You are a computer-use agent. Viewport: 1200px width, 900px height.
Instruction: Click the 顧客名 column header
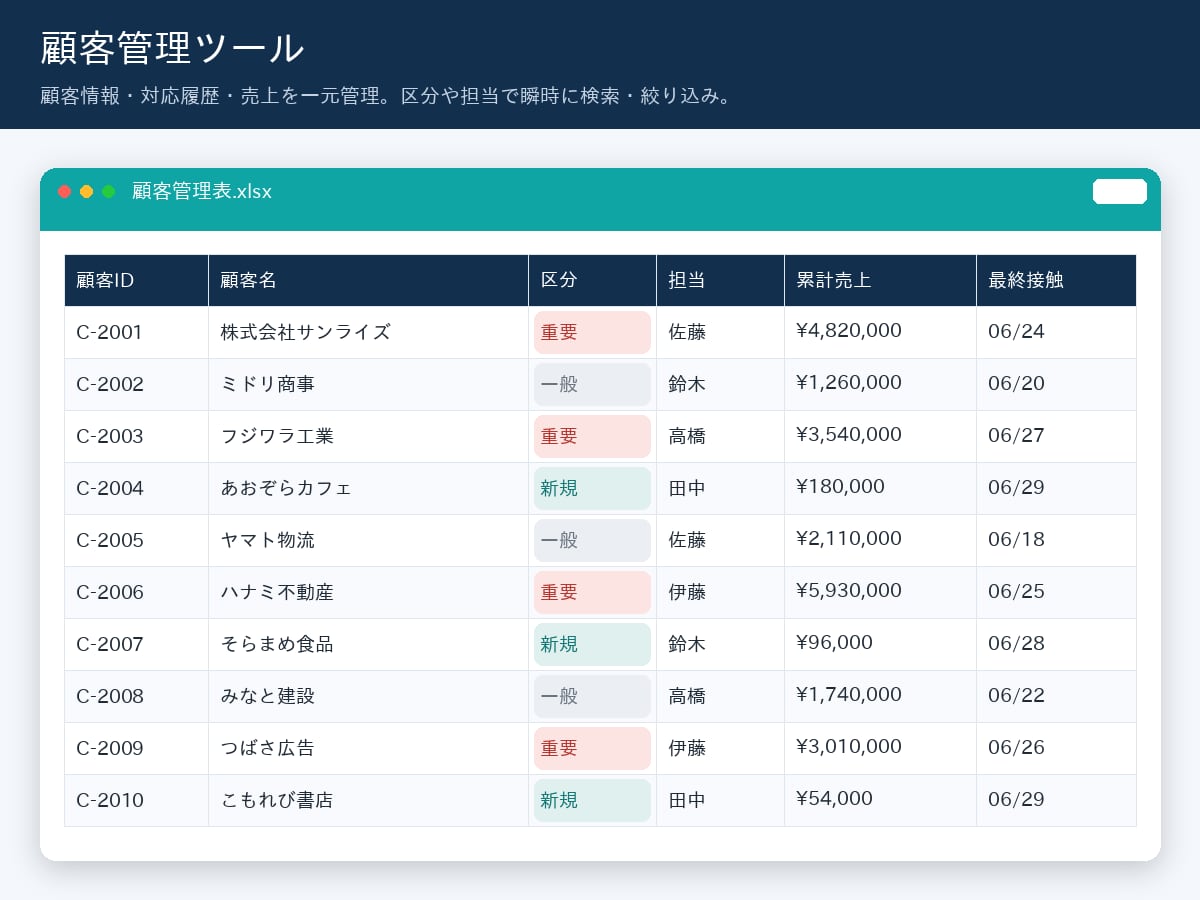[x=369, y=281]
